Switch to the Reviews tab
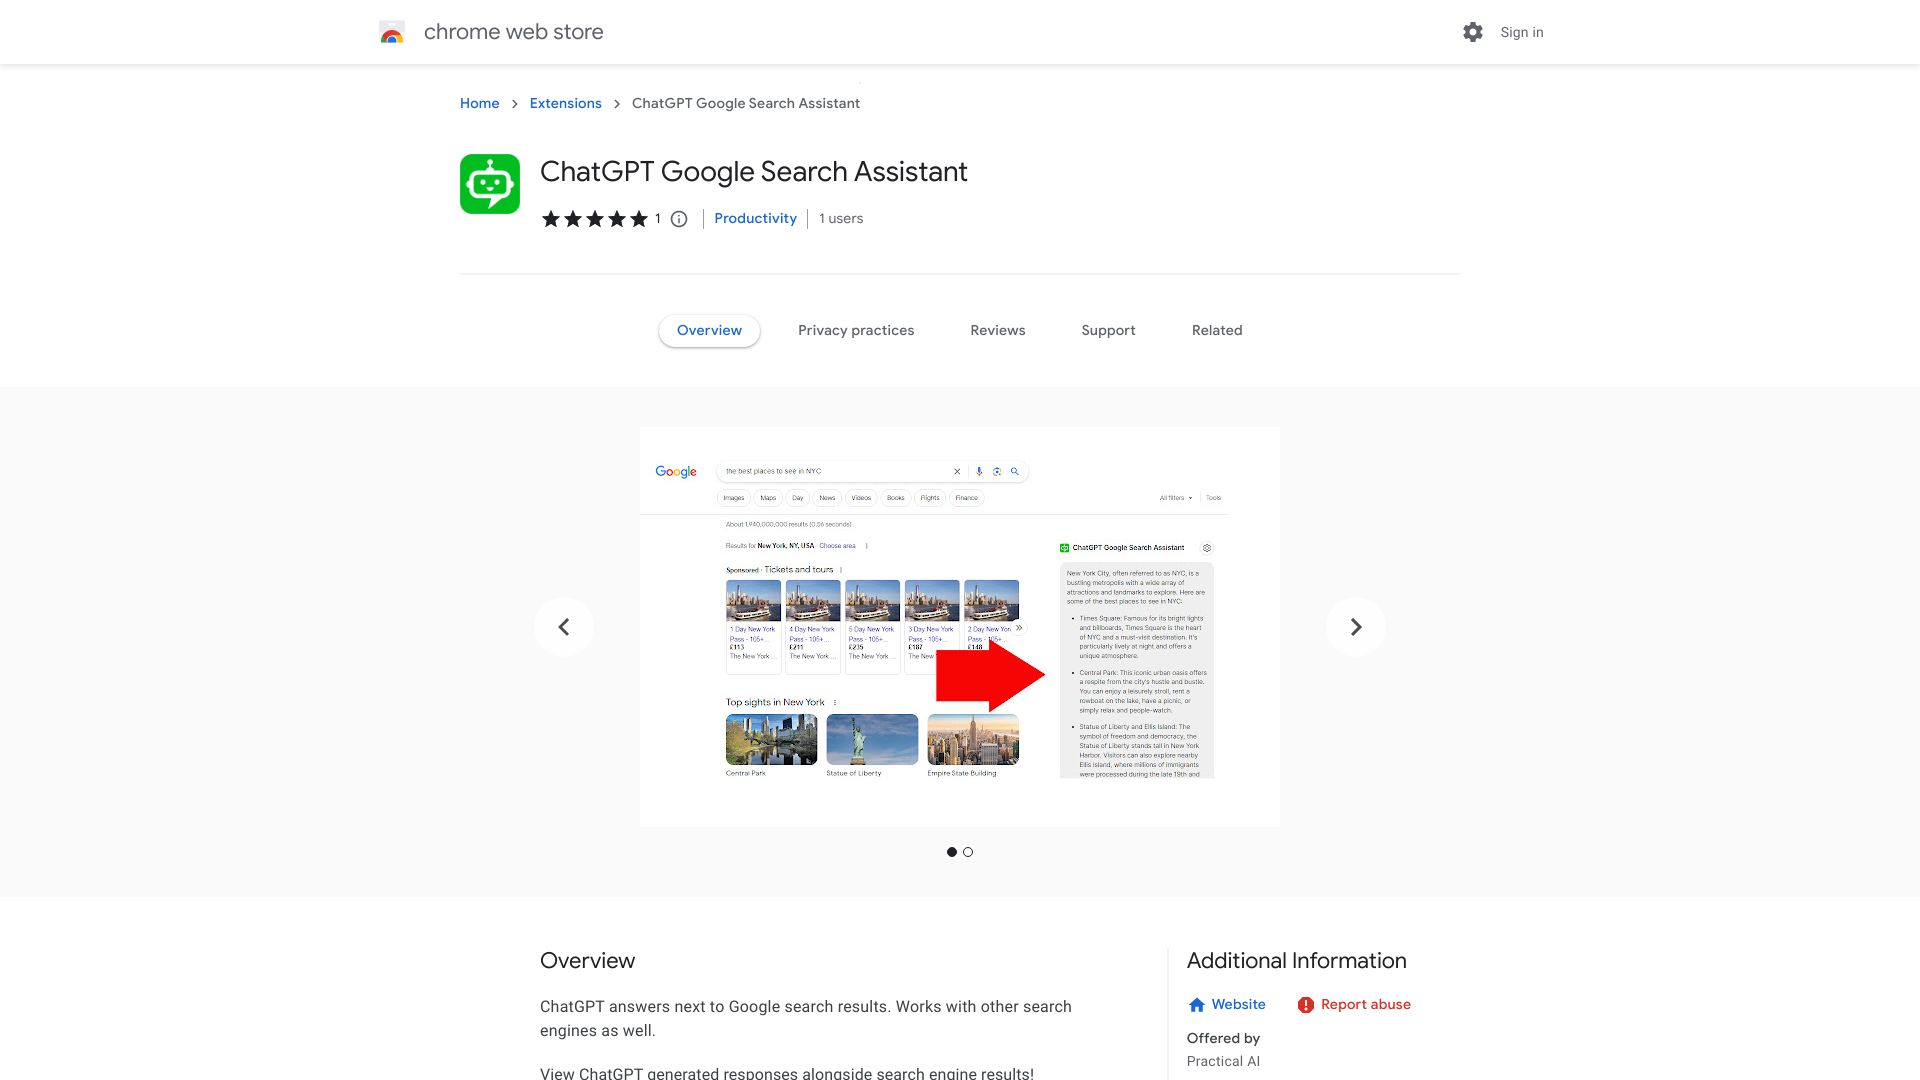 (x=998, y=330)
